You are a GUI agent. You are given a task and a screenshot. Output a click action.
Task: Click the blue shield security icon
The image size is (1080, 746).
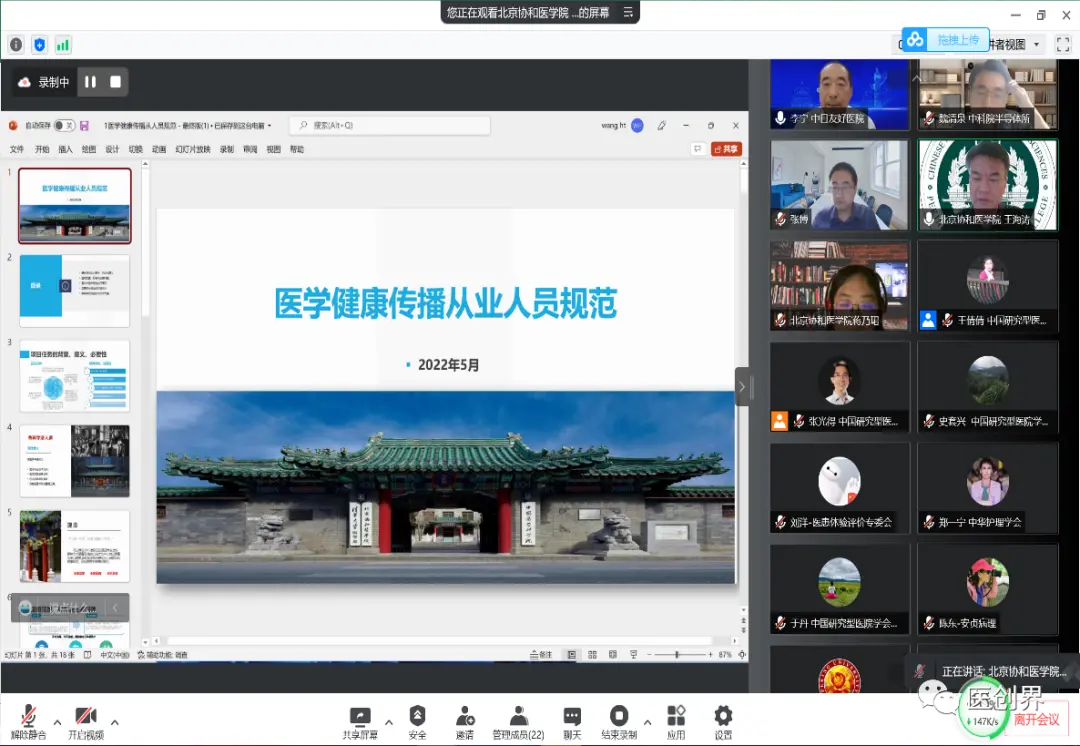click(x=40, y=45)
